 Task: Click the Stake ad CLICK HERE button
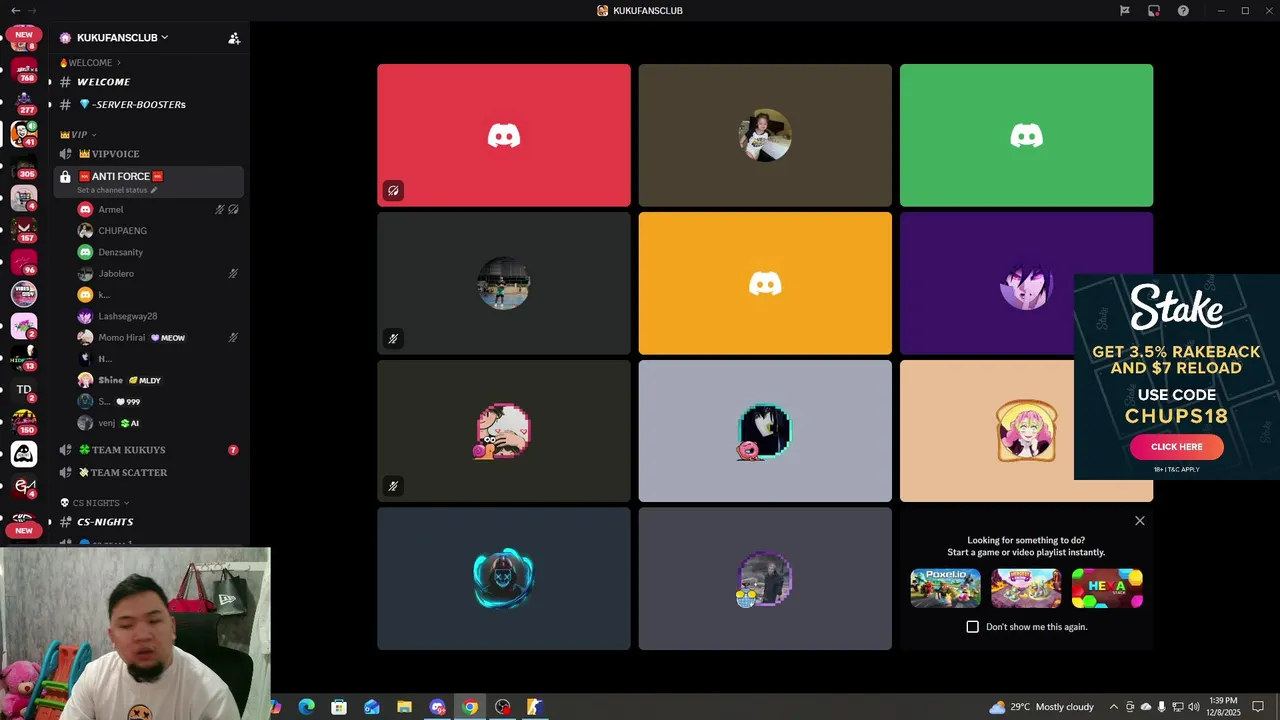[x=1177, y=447]
